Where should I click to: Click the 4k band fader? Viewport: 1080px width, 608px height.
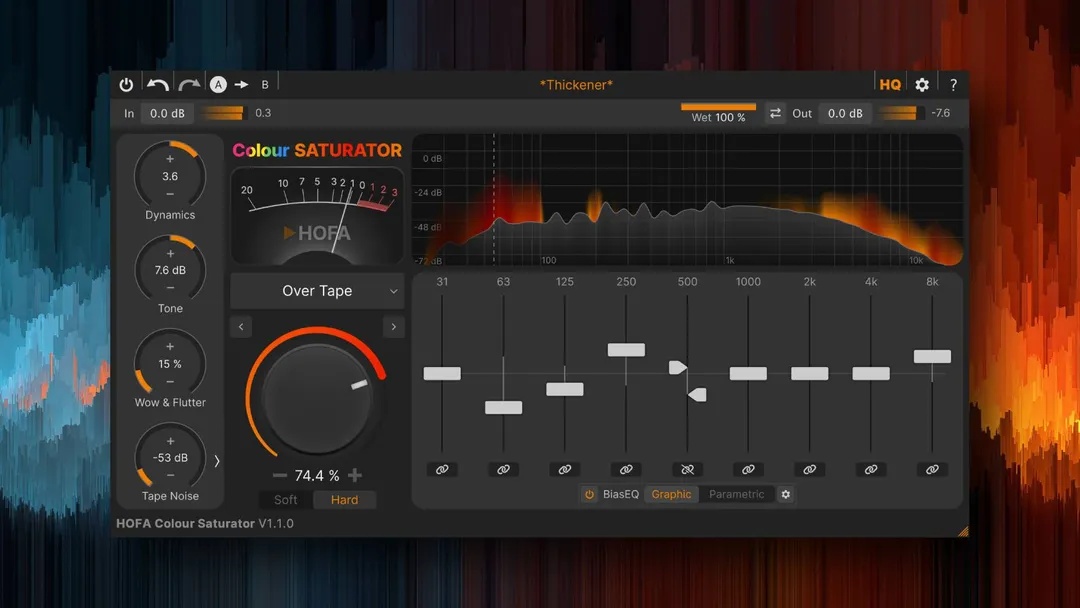click(871, 373)
